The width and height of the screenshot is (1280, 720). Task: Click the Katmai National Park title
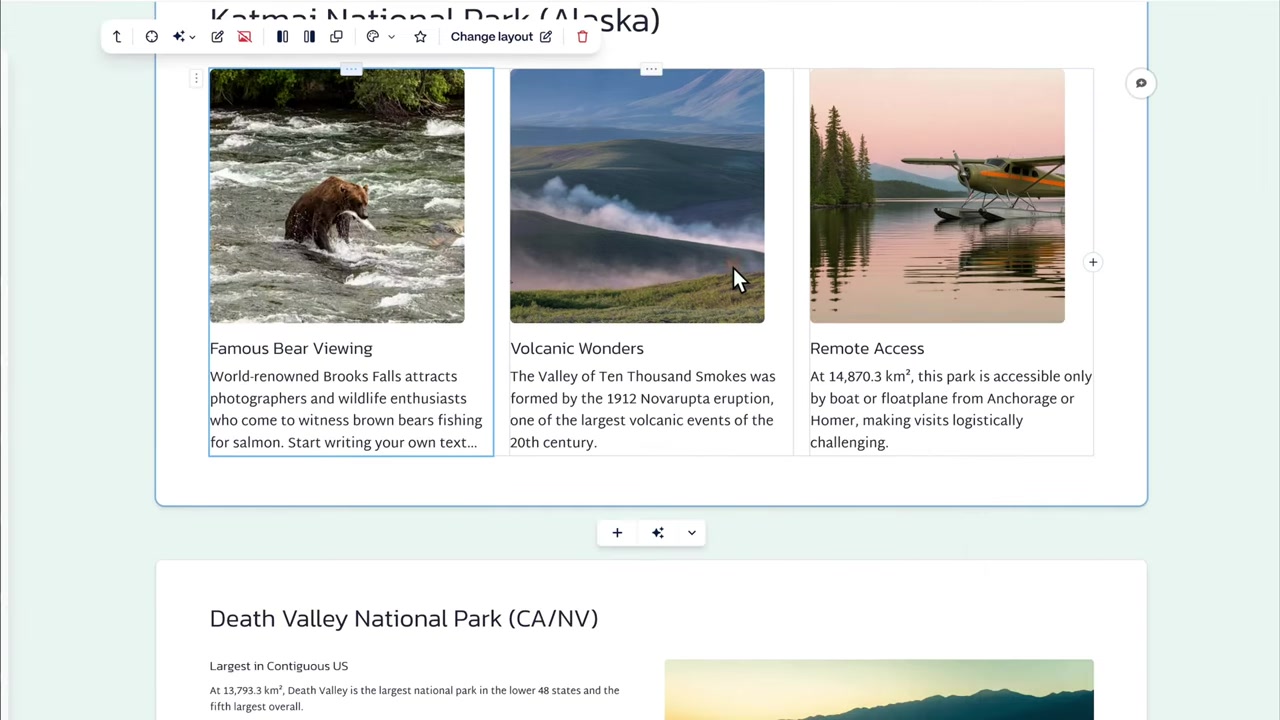pyautogui.click(x=435, y=19)
